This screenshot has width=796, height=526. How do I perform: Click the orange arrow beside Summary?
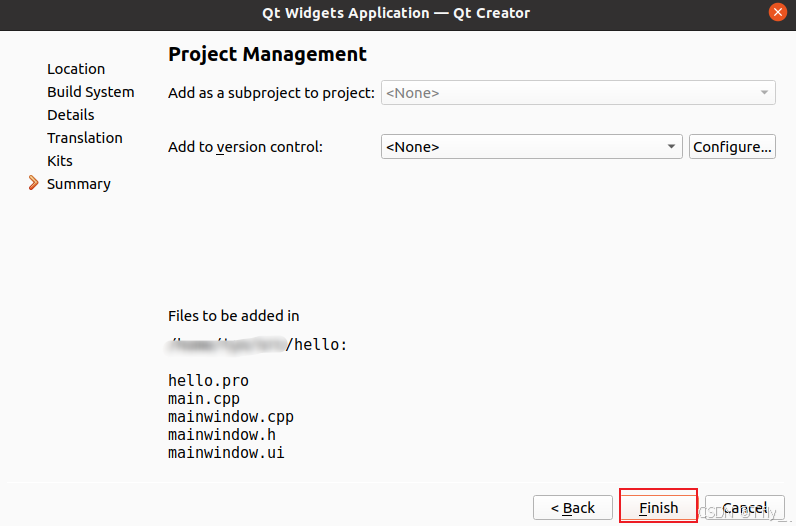[x=34, y=183]
